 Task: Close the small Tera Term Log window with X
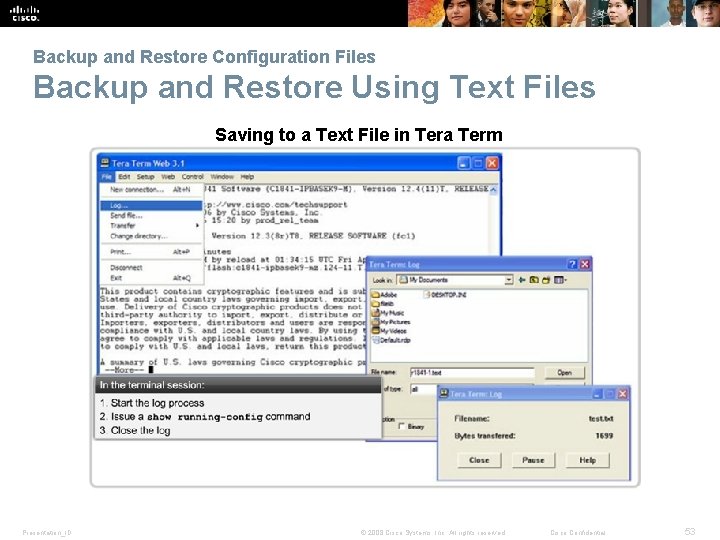pos(622,394)
